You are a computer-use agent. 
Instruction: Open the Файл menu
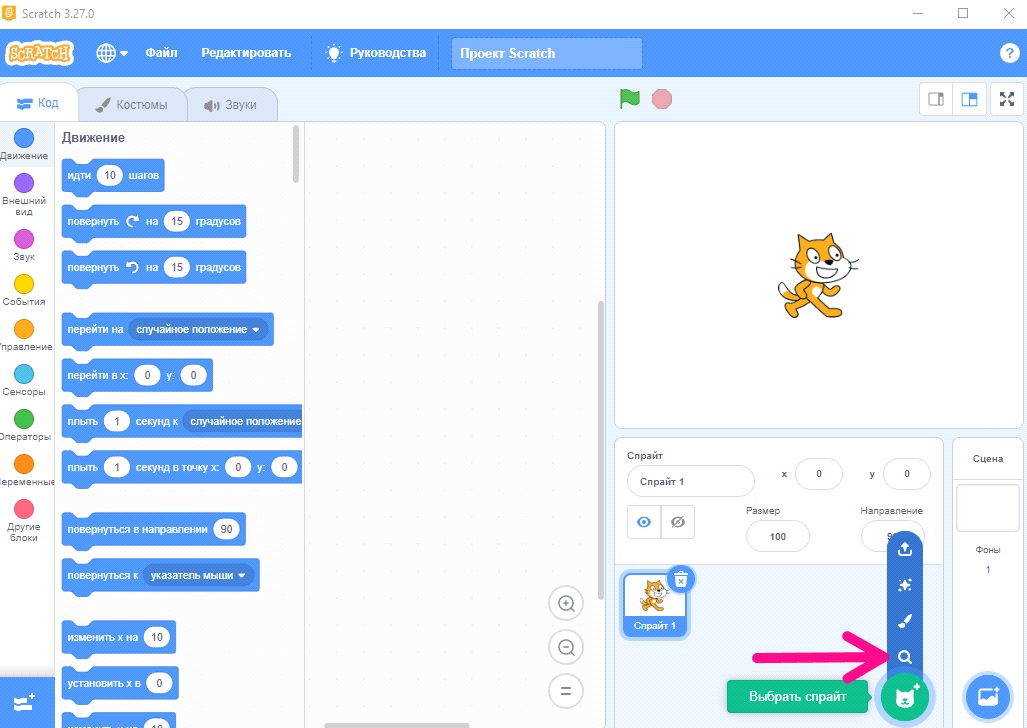[x=161, y=53]
